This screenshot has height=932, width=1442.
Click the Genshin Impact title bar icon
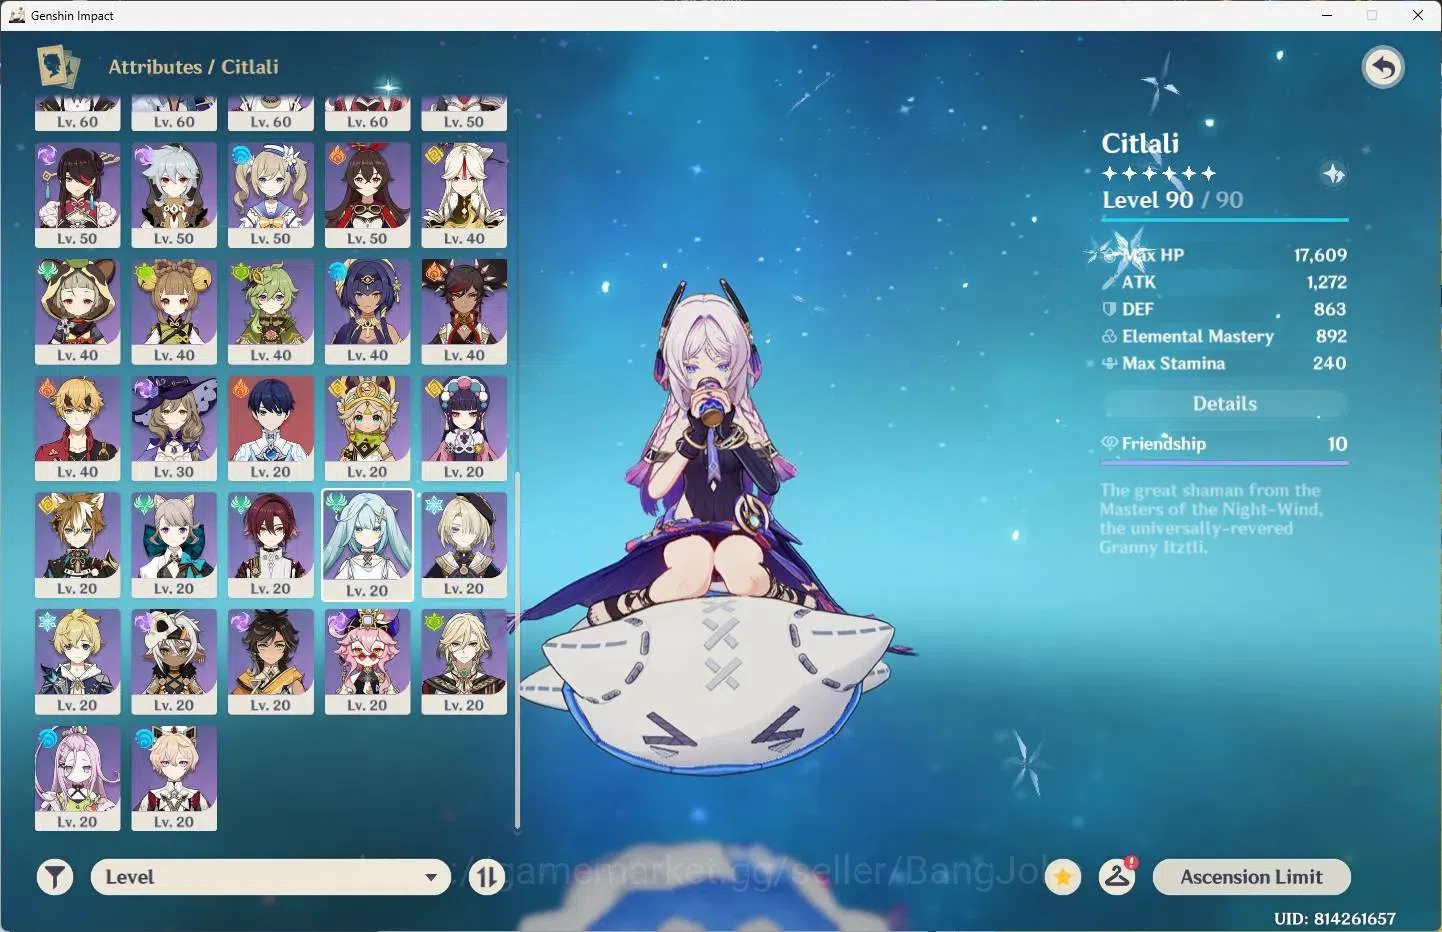16,15
